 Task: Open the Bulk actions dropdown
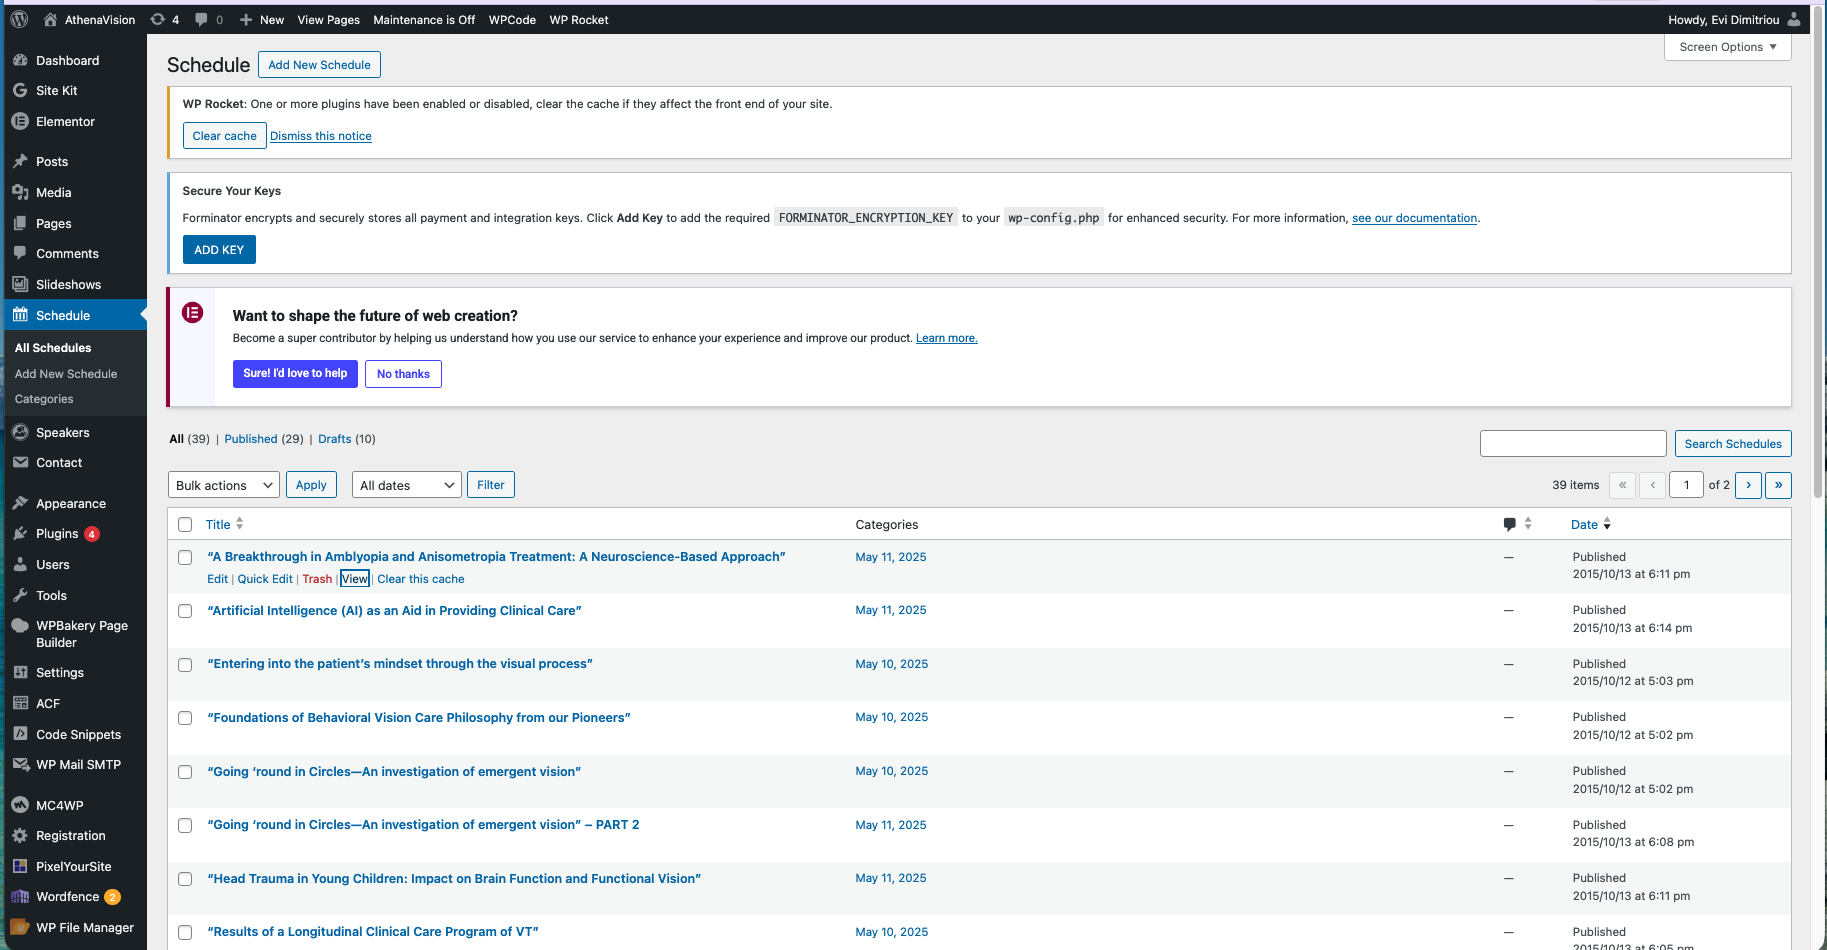pyautogui.click(x=223, y=484)
